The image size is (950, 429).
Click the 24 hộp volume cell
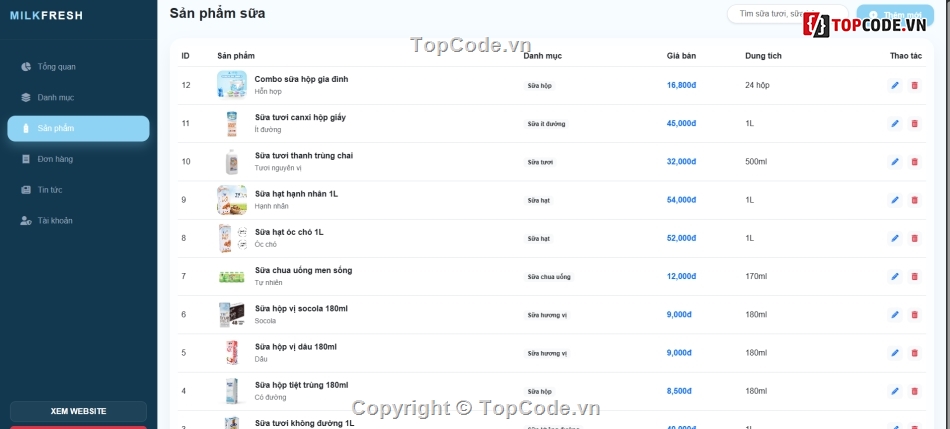coord(757,85)
